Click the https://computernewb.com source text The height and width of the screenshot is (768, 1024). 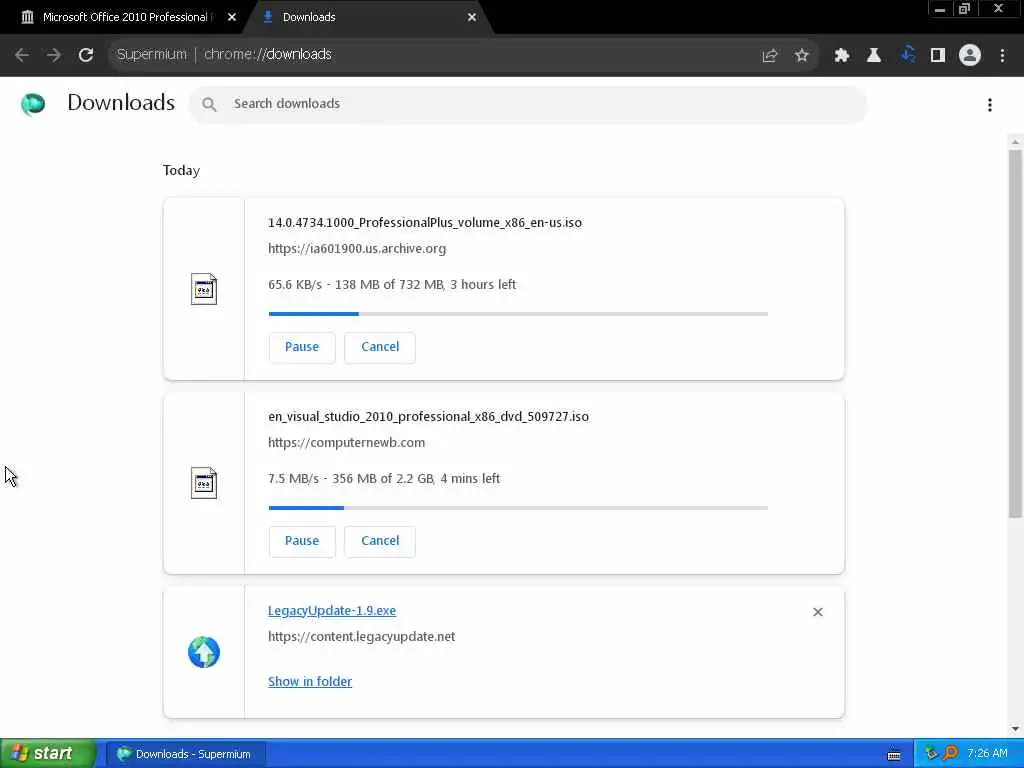[346, 443]
